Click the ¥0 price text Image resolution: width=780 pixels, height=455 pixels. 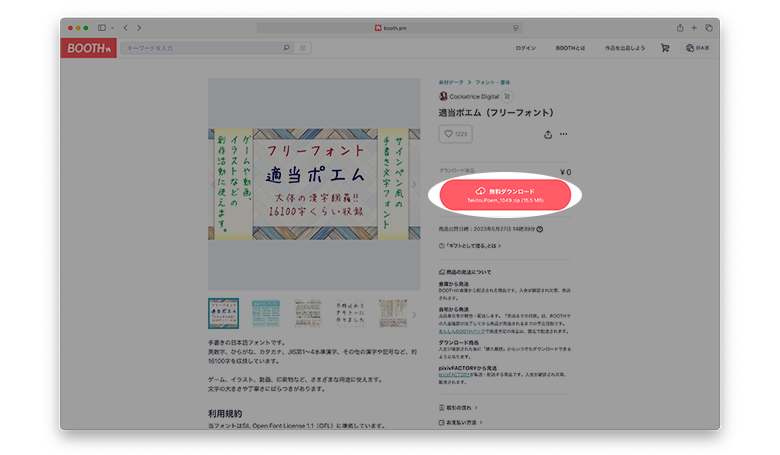tap(566, 172)
